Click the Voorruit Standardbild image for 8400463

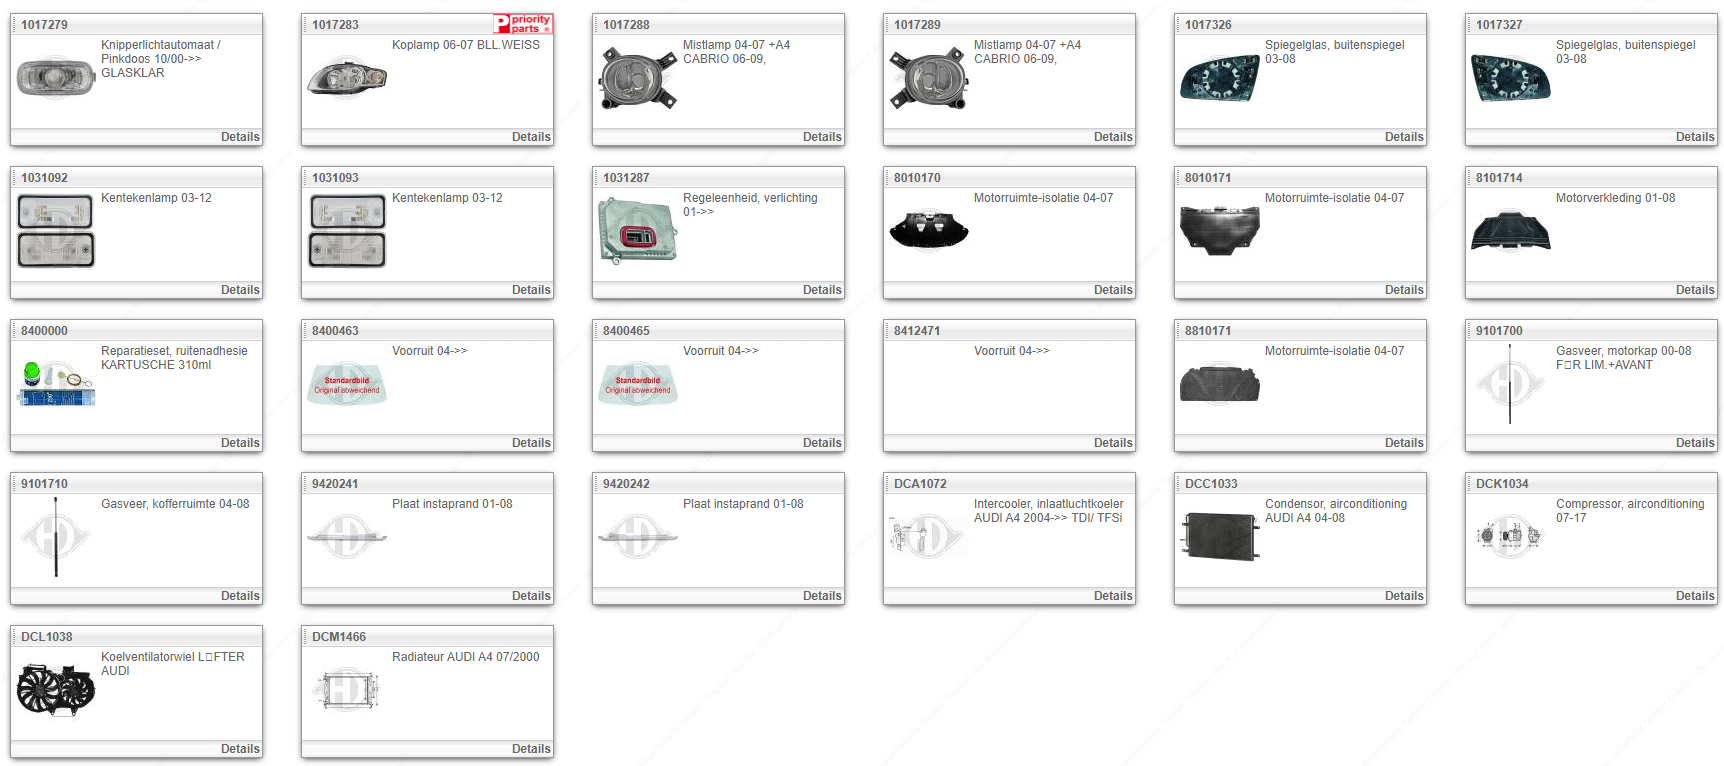[347, 385]
